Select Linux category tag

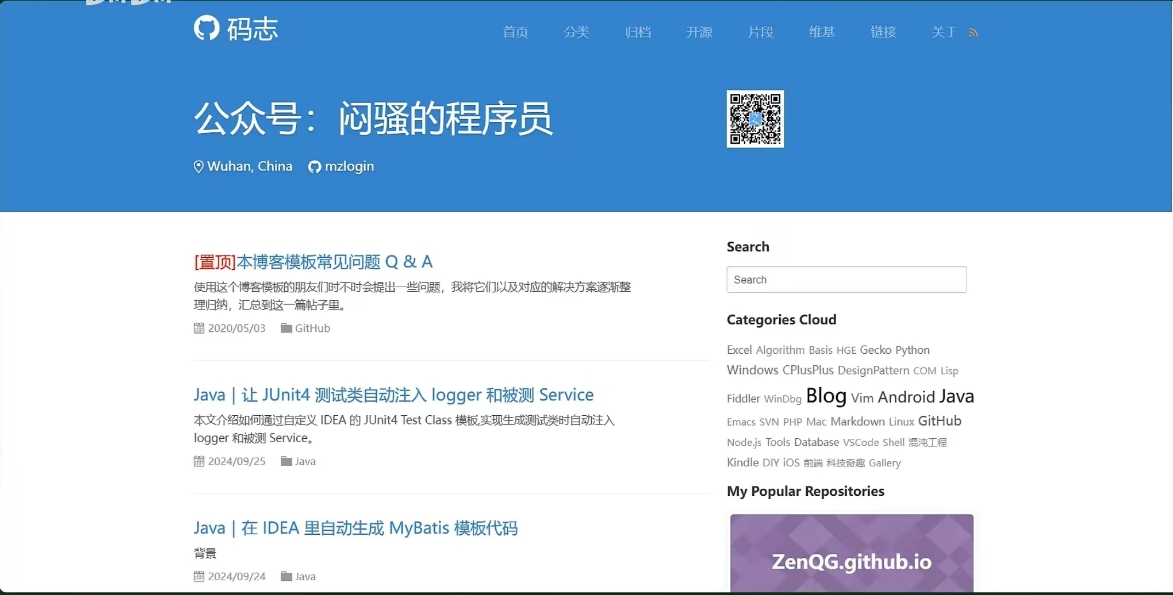tap(901, 421)
